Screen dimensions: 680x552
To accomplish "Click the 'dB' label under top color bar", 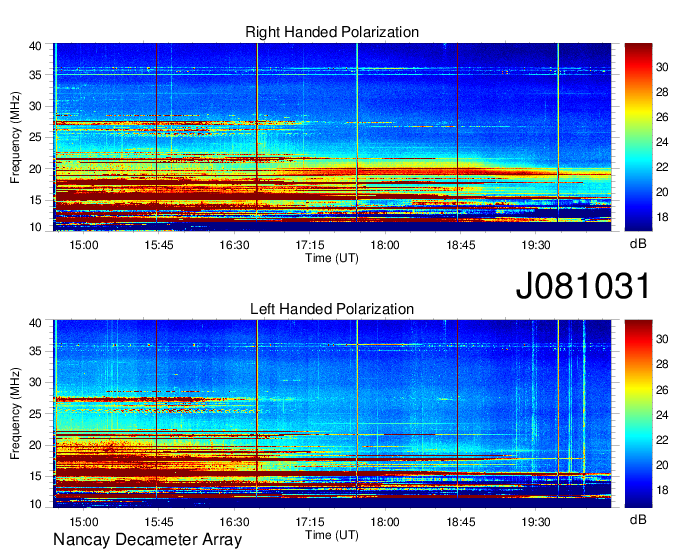I will coord(638,244).
